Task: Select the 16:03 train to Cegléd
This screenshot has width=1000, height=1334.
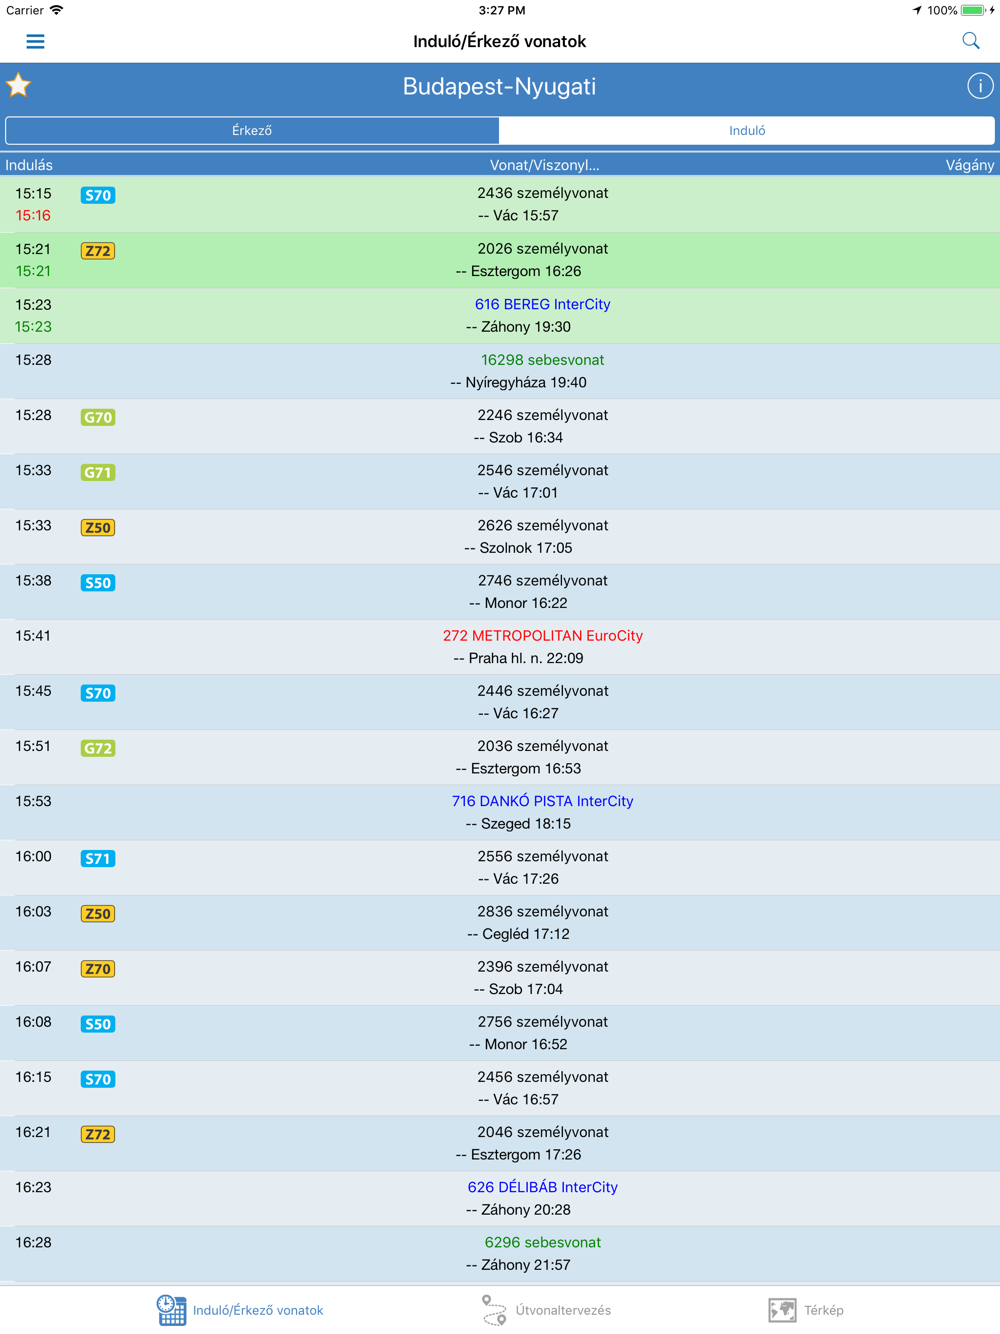Action: tap(500, 923)
